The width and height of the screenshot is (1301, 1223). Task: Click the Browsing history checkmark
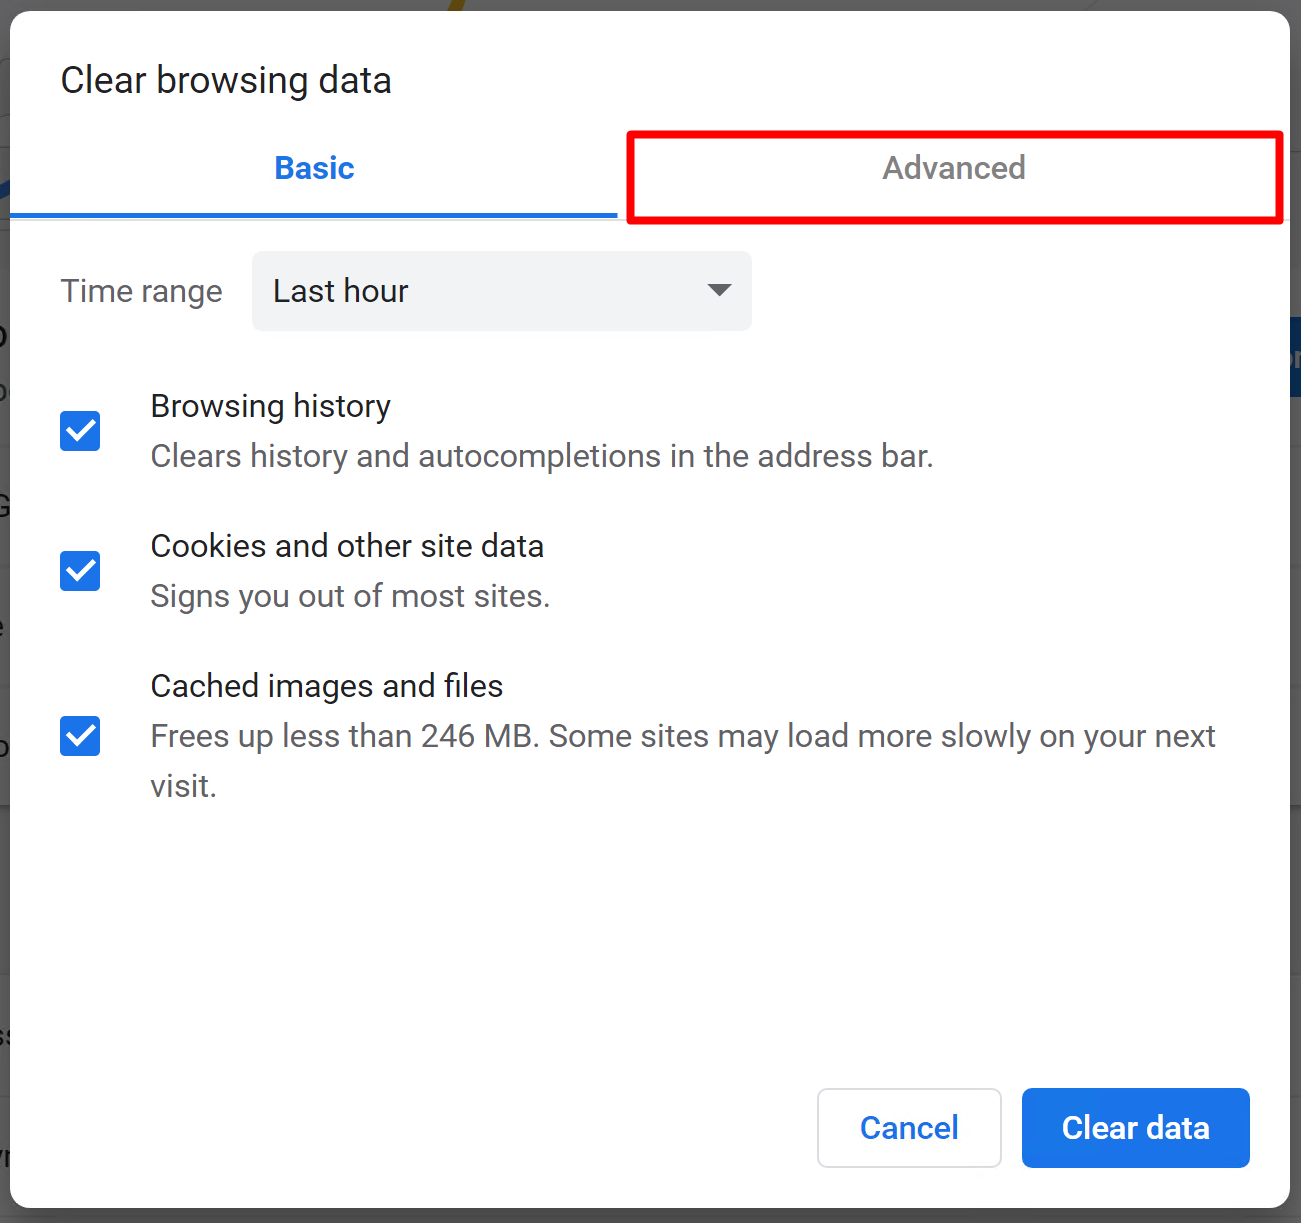79,431
